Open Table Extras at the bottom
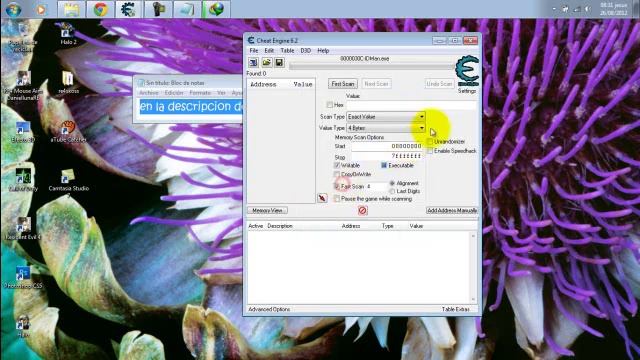 click(456, 309)
